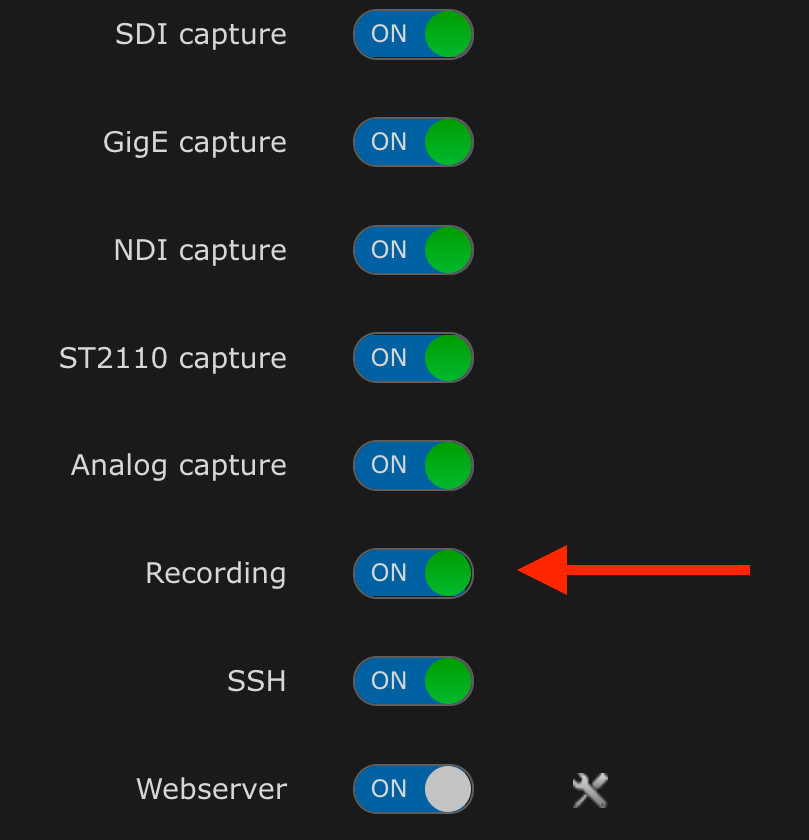This screenshot has height=840, width=809.
Task: Turn off NDI capture switch
Action: point(413,250)
